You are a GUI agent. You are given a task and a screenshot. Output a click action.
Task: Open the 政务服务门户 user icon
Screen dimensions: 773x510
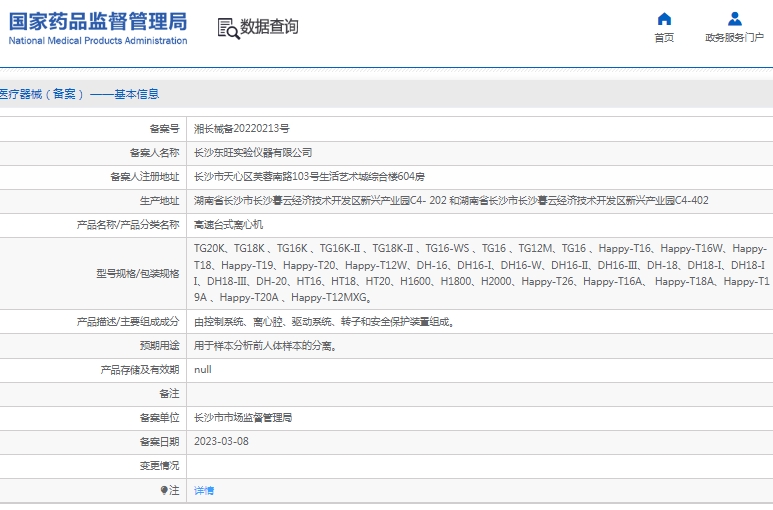click(x=735, y=19)
